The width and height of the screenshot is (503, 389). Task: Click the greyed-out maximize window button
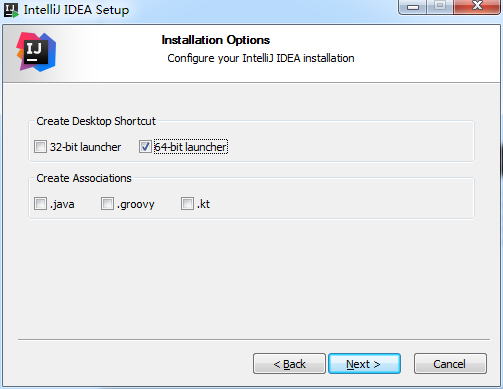(440, 7)
